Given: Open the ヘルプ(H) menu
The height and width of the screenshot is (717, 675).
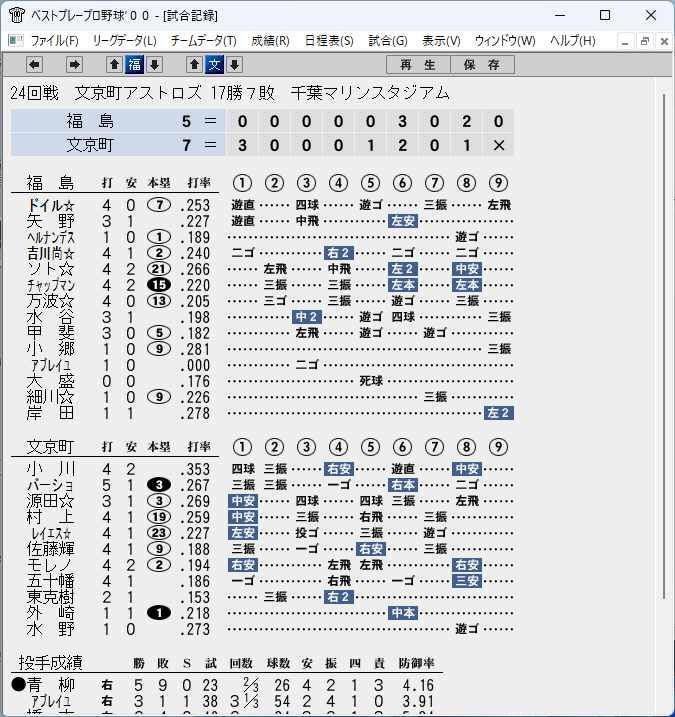Looking at the screenshot, I should coord(573,41).
